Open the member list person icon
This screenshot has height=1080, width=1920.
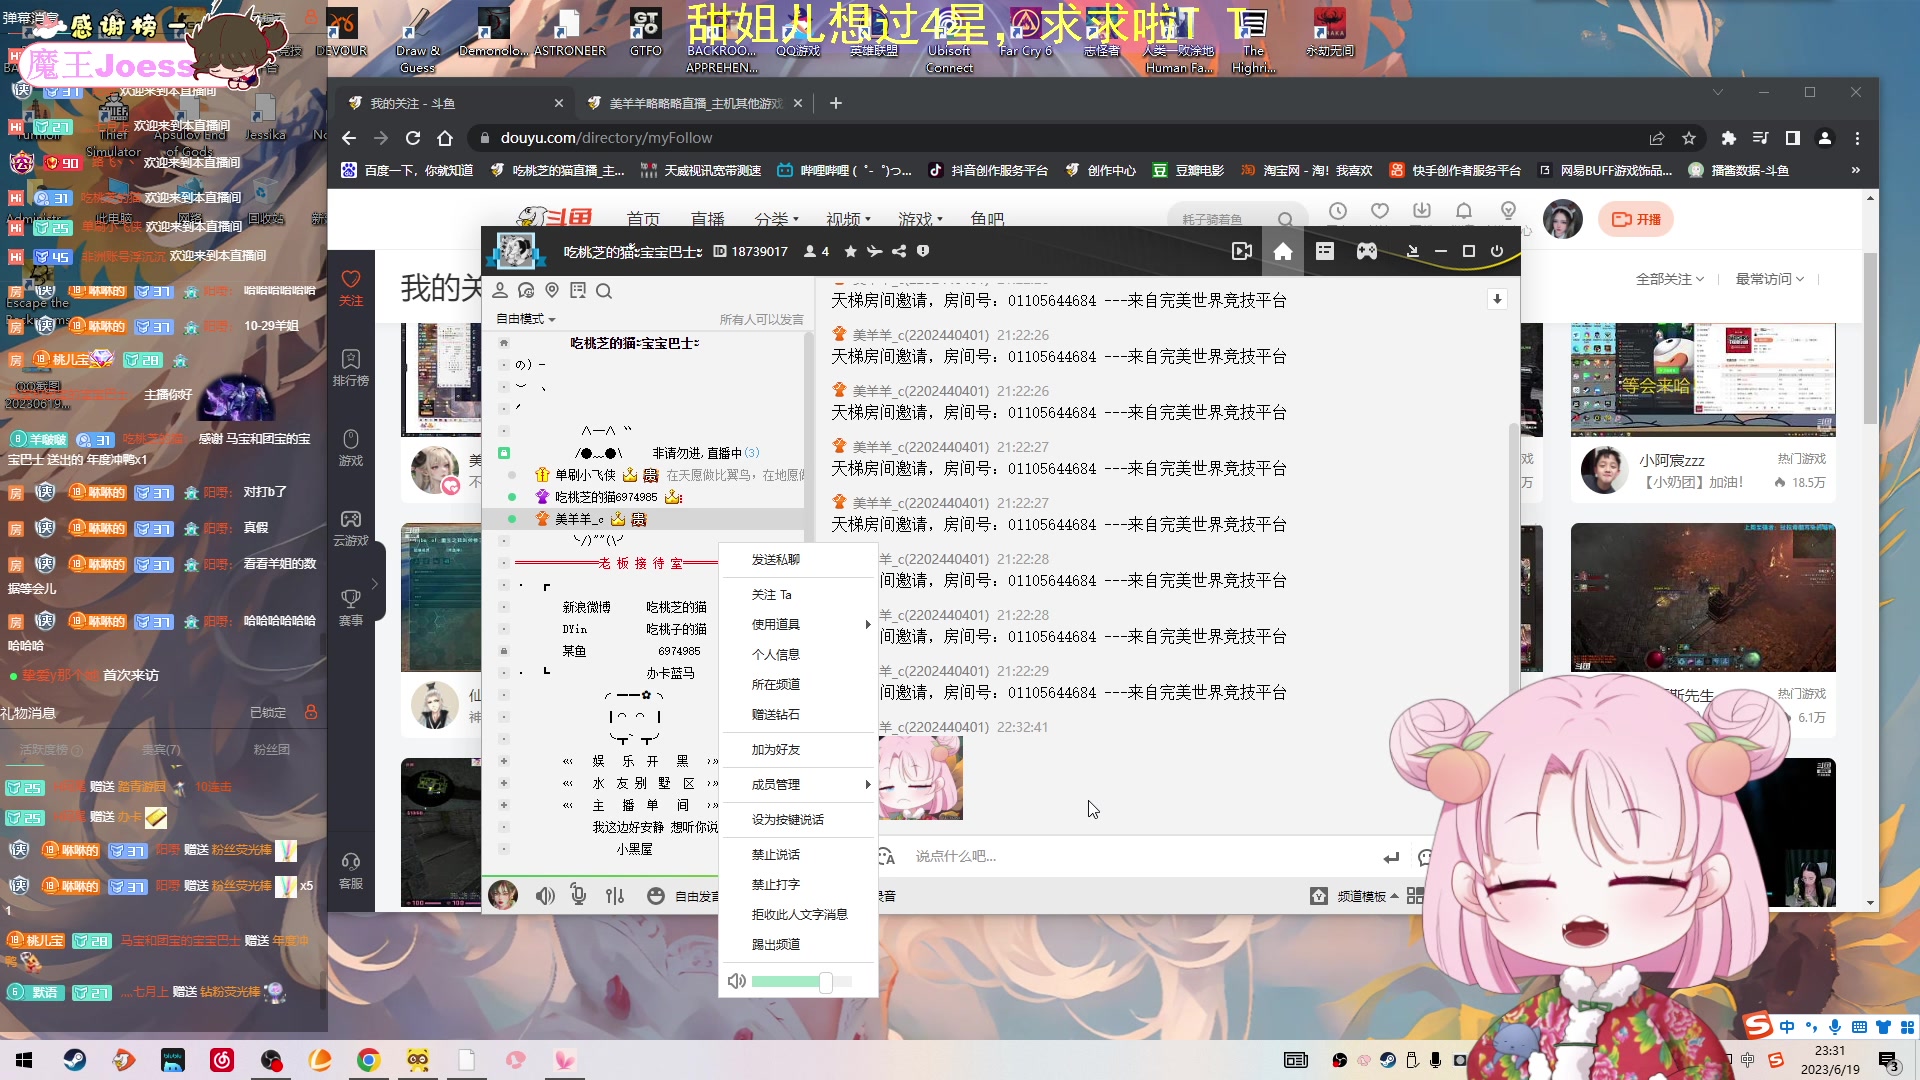pos(500,291)
